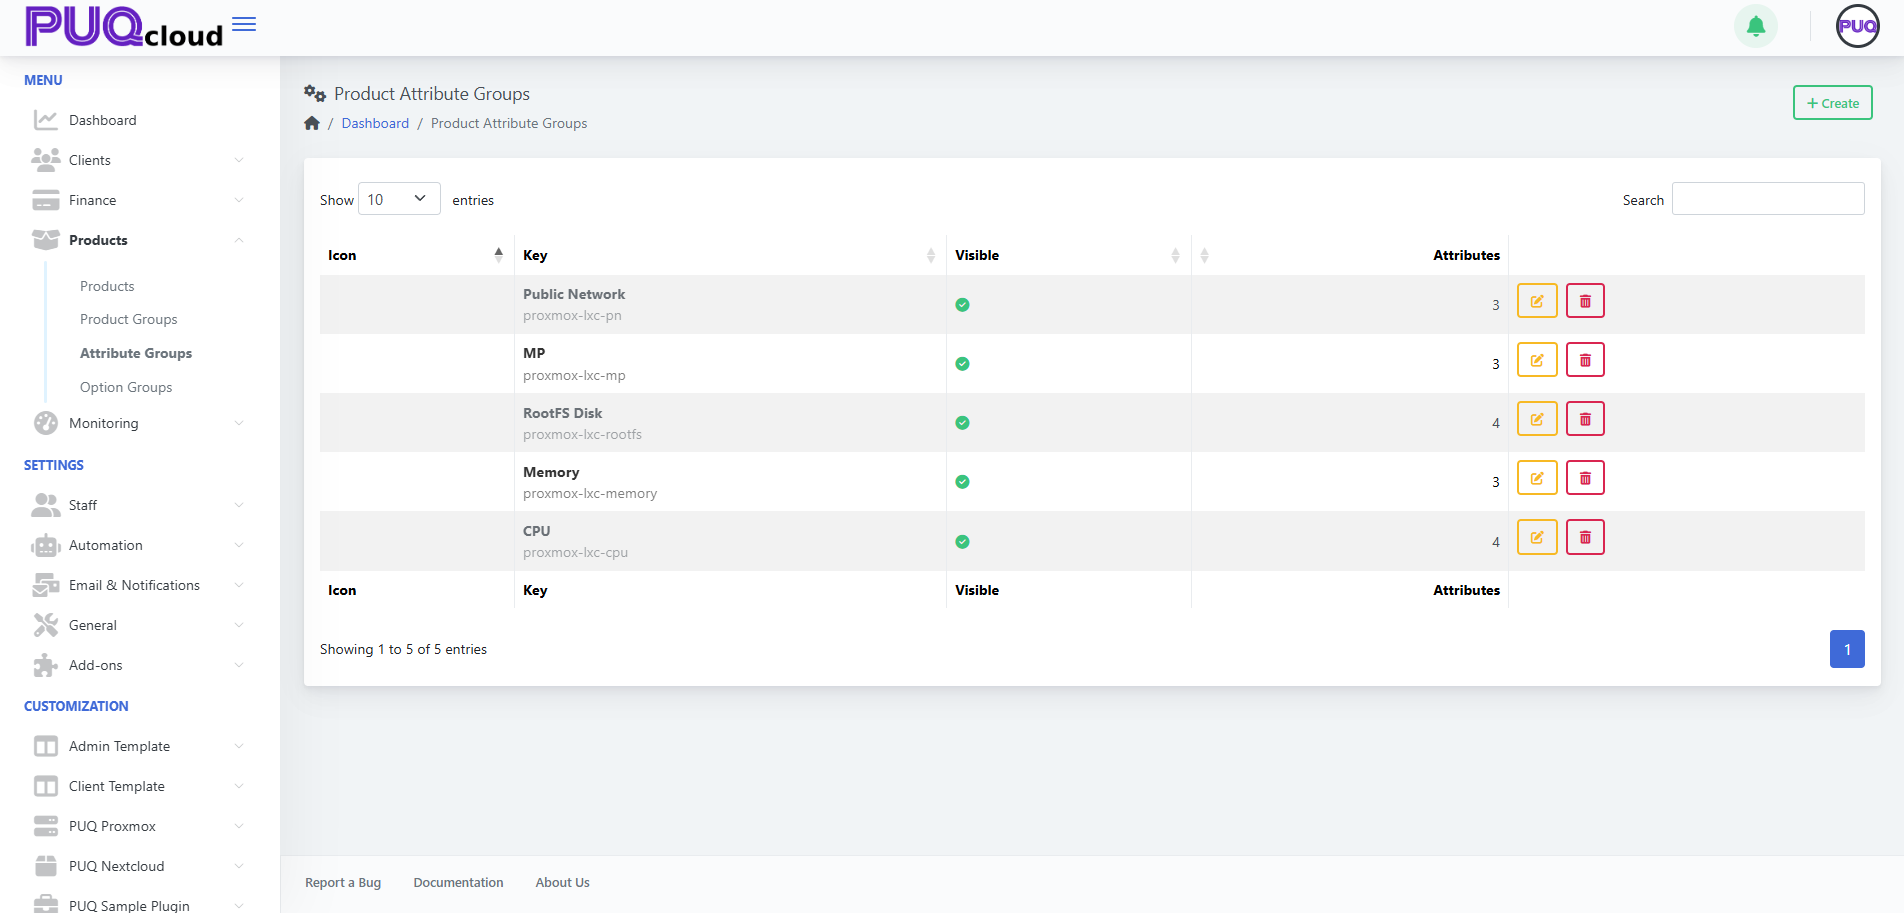Click the General tools icon

click(46, 625)
